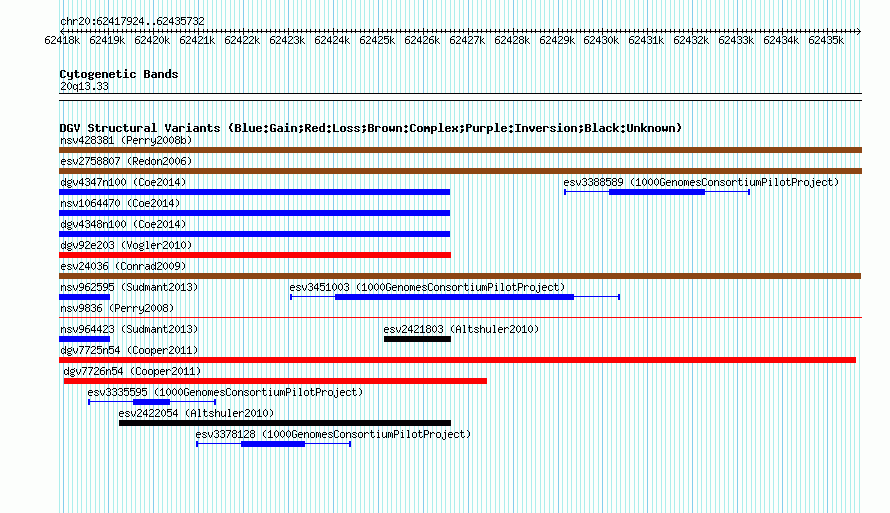The width and height of the screenshot is (890, 513).
Task: Select blue bar under esv3388589
Action: 657,192
